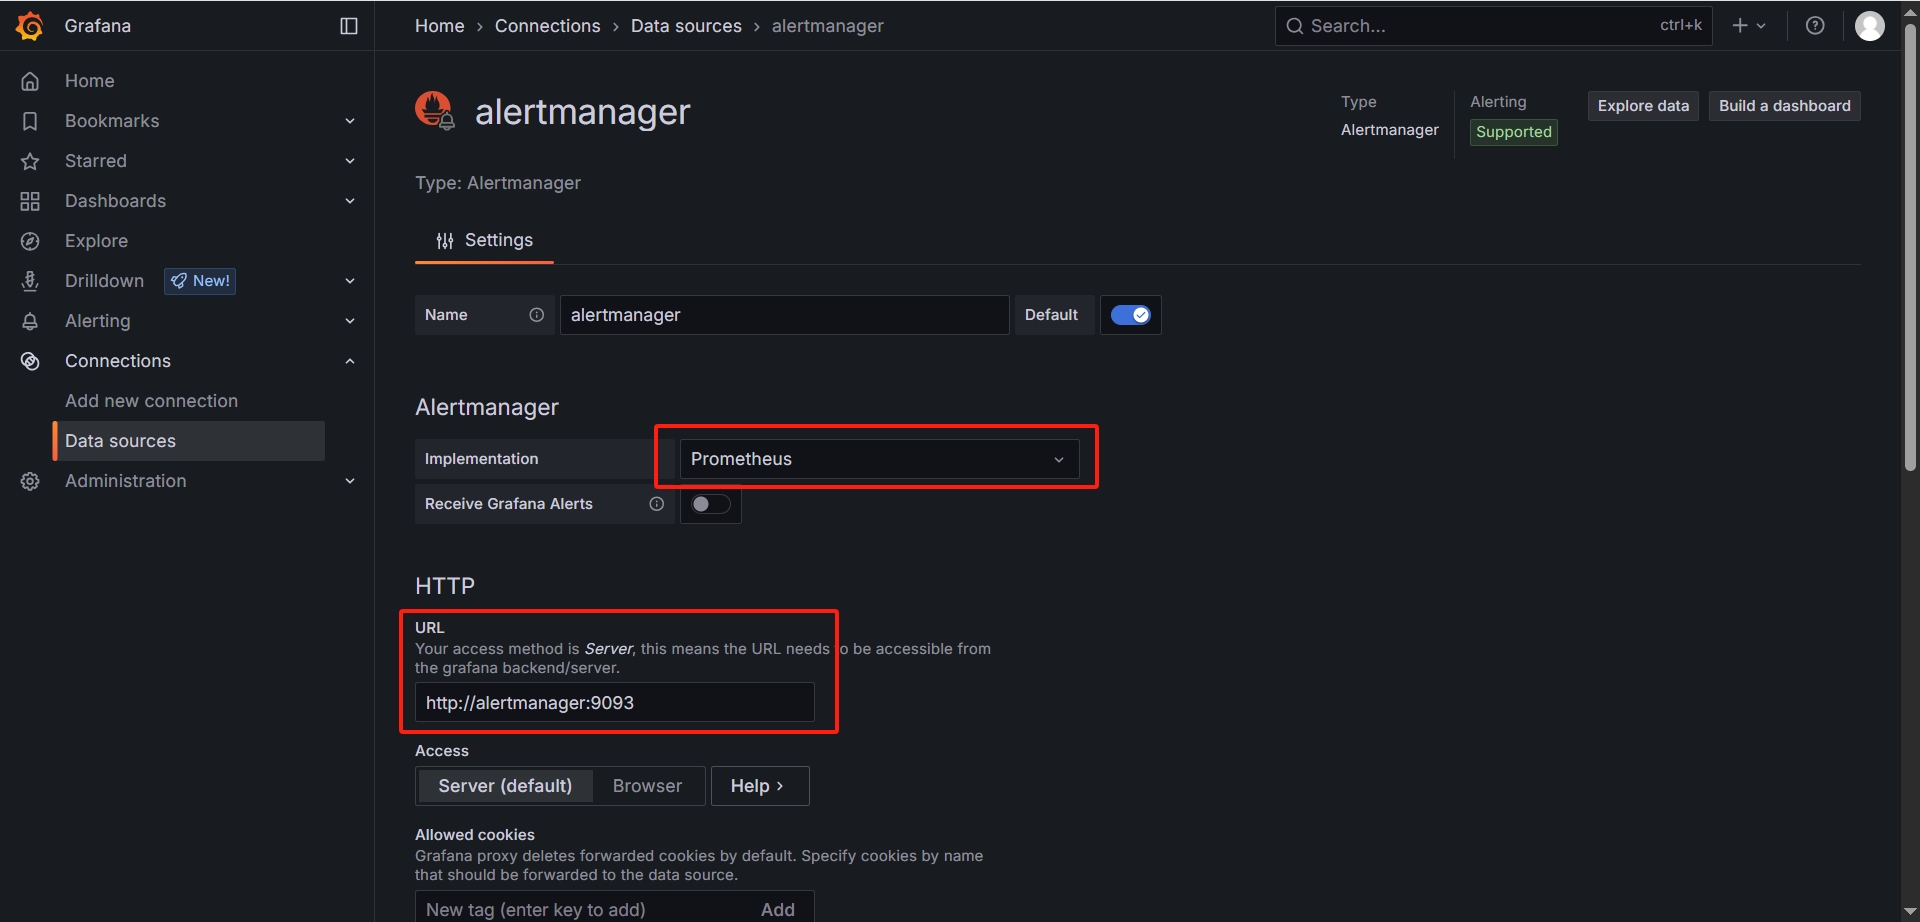Go to Add new connection menu item
The image size is (1920, 922).
151,401
